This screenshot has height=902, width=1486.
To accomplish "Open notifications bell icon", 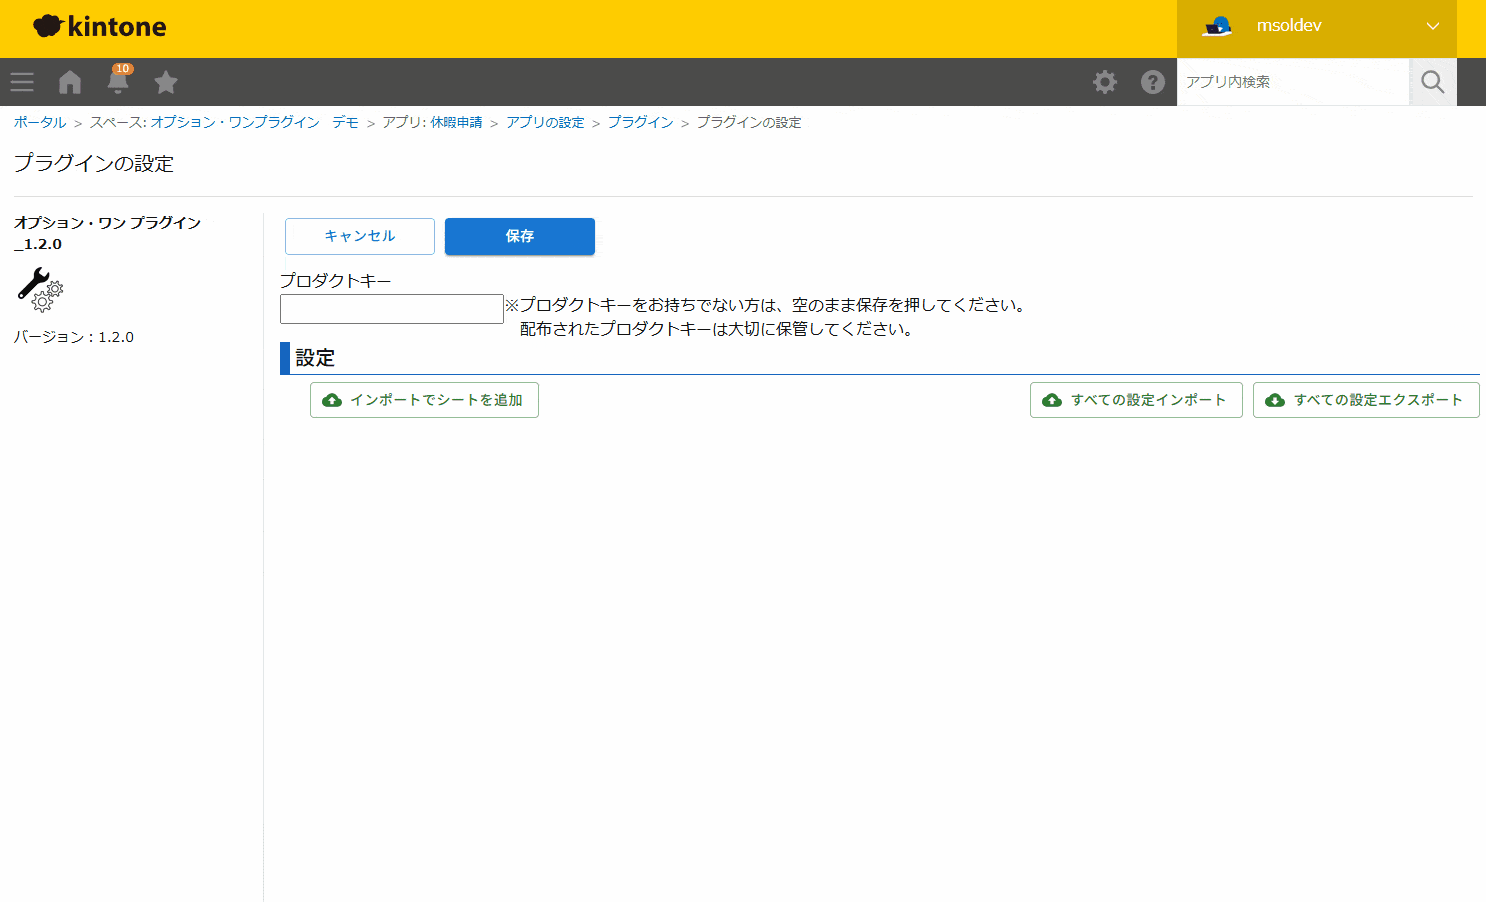I will tap(118, 80).
